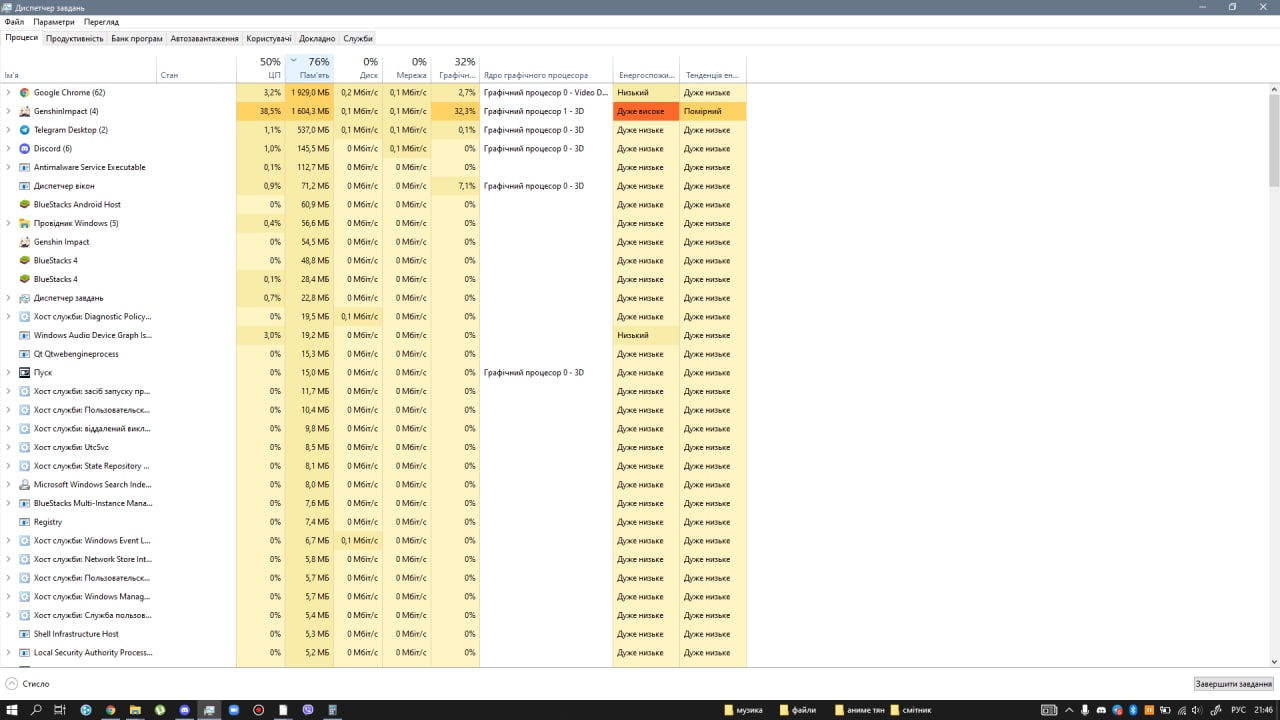
Task: Sort by the Ім'я column header
Action: 78,68
